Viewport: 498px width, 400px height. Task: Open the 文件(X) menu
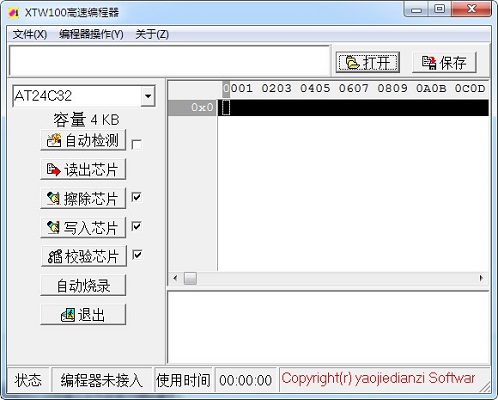coord(30,34)
